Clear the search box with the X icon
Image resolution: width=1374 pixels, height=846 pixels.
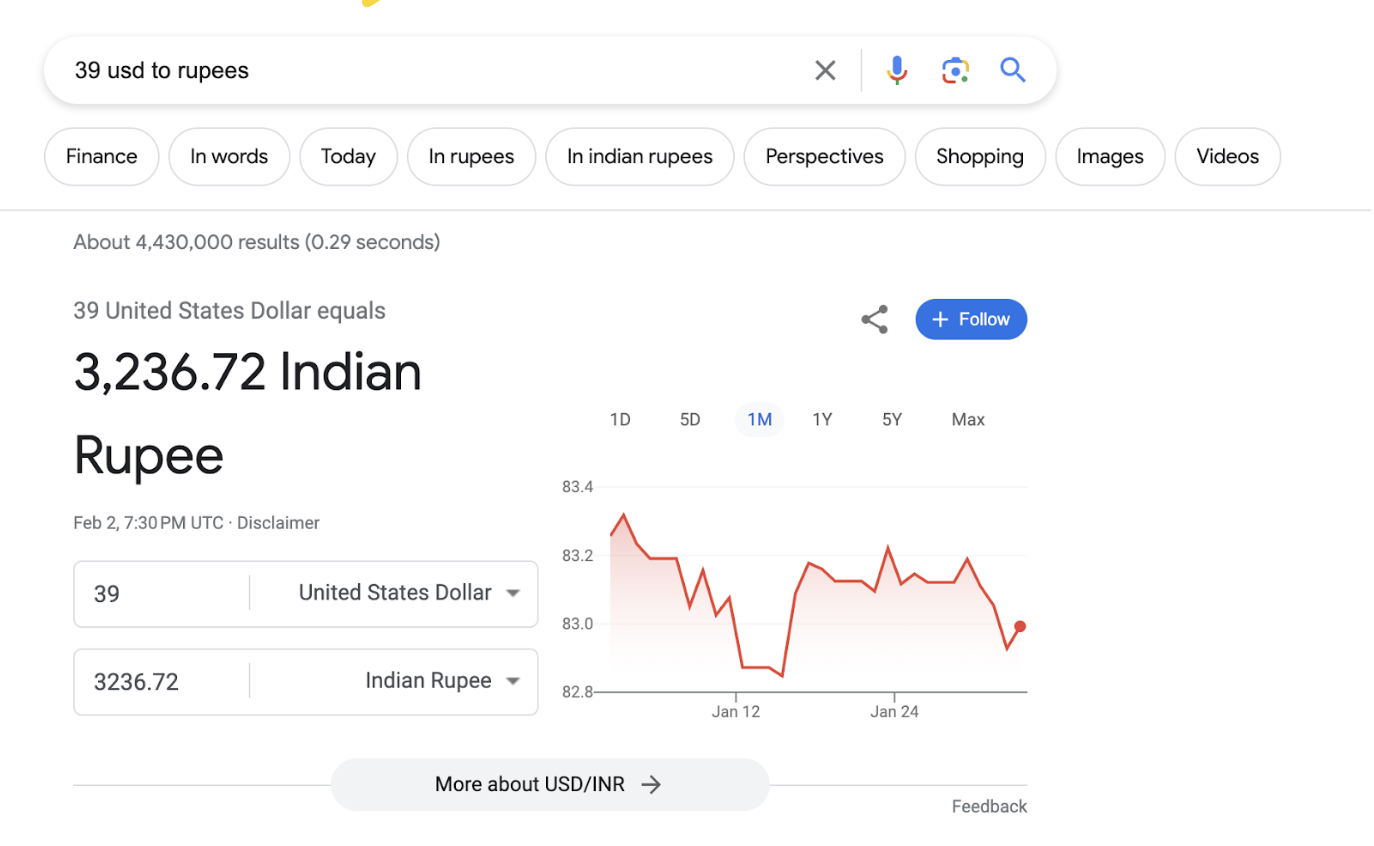coord(825,70)
